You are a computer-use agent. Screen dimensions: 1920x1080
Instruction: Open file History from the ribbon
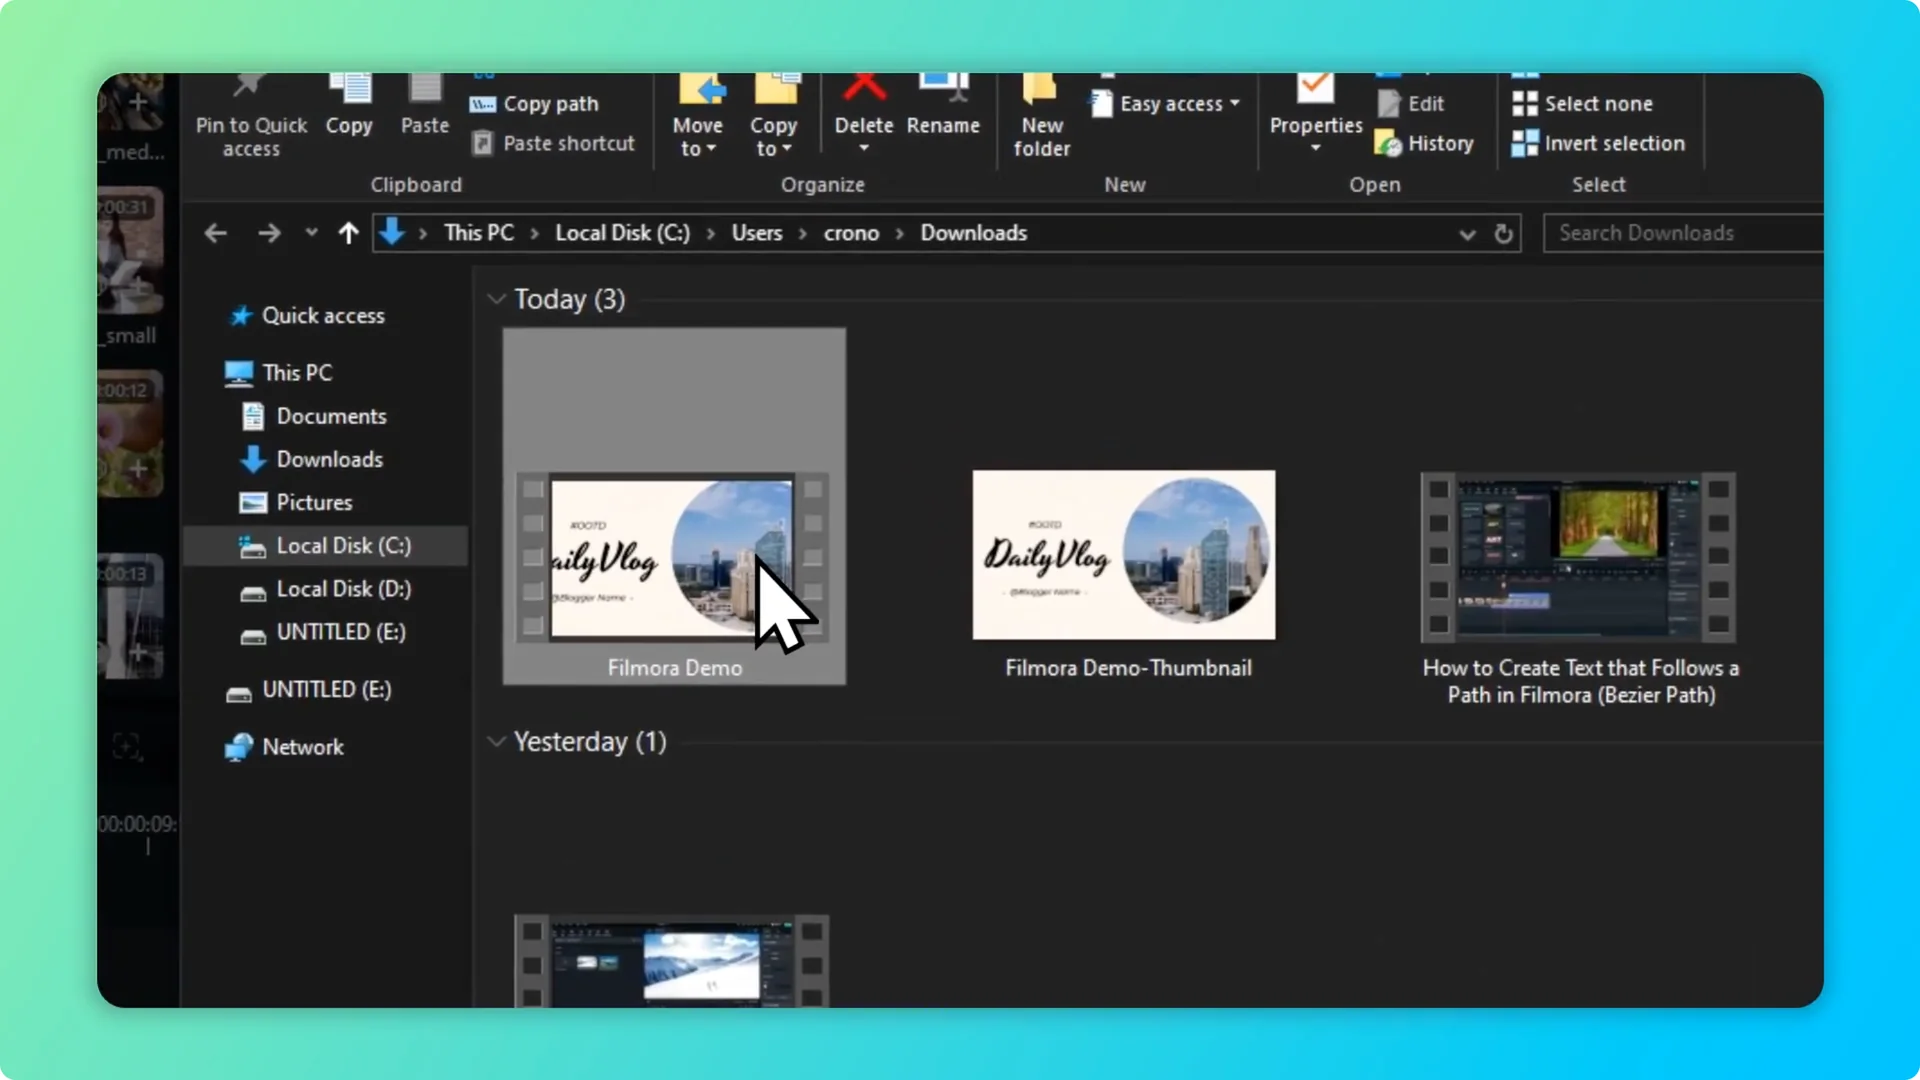pos(1425,144)
